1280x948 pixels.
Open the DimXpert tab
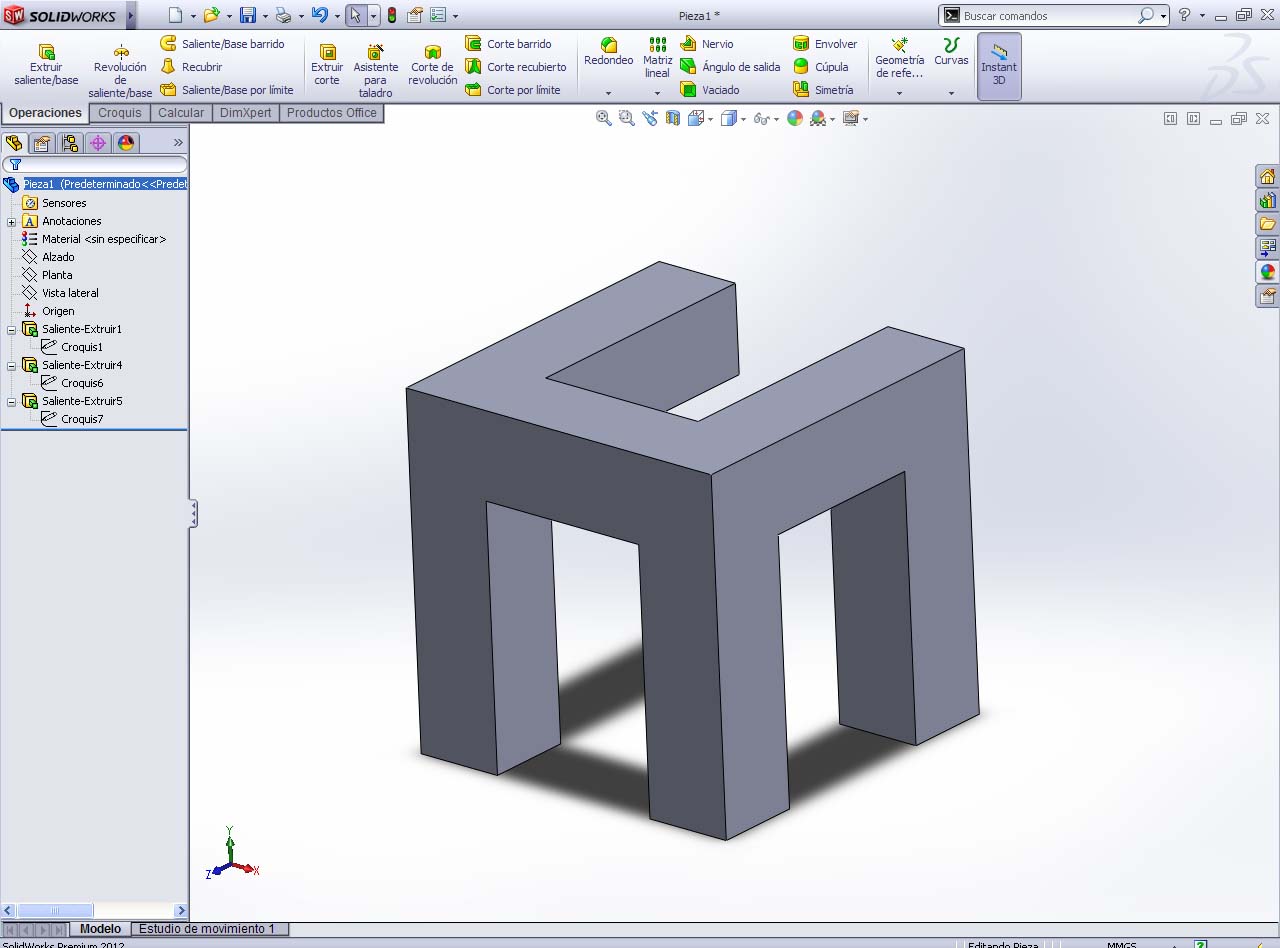[246, 113]
